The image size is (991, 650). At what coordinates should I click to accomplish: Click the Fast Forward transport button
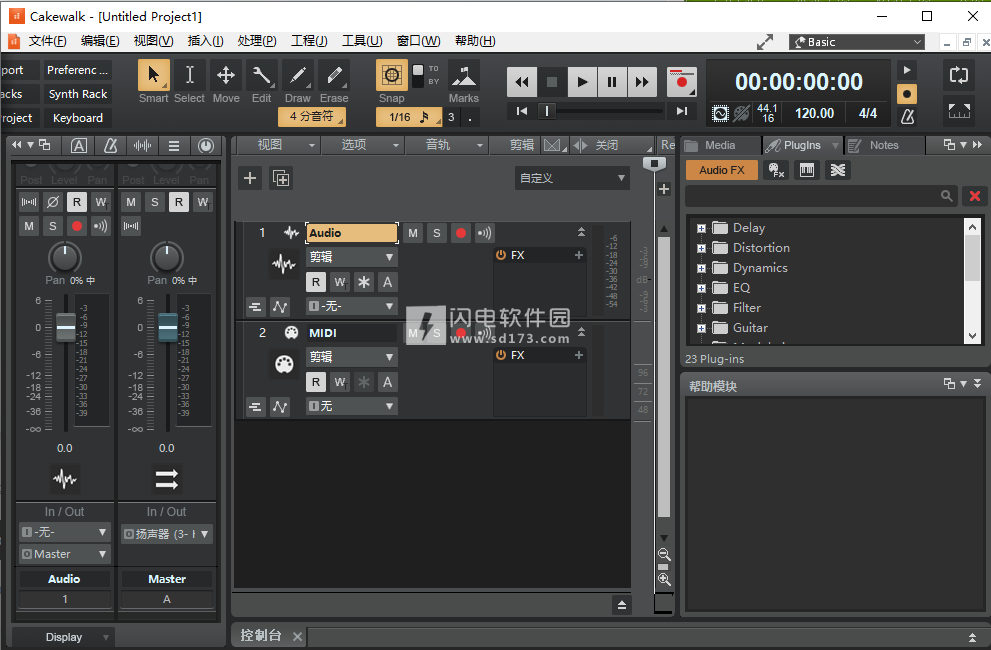coord(642,82)
